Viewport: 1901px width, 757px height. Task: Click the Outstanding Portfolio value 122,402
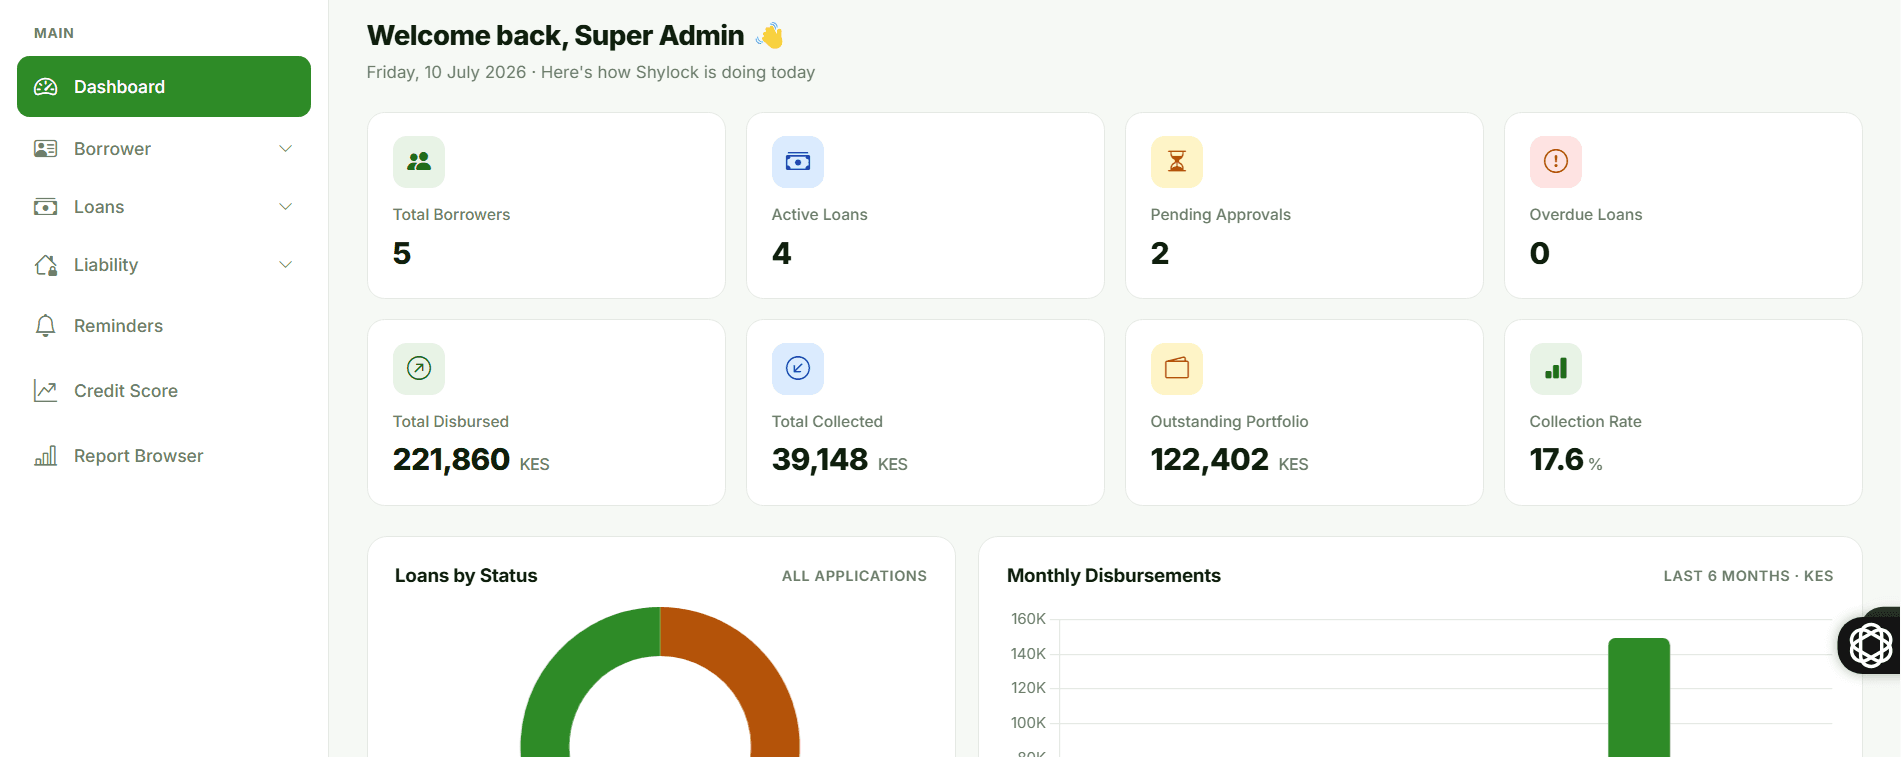1210,460
